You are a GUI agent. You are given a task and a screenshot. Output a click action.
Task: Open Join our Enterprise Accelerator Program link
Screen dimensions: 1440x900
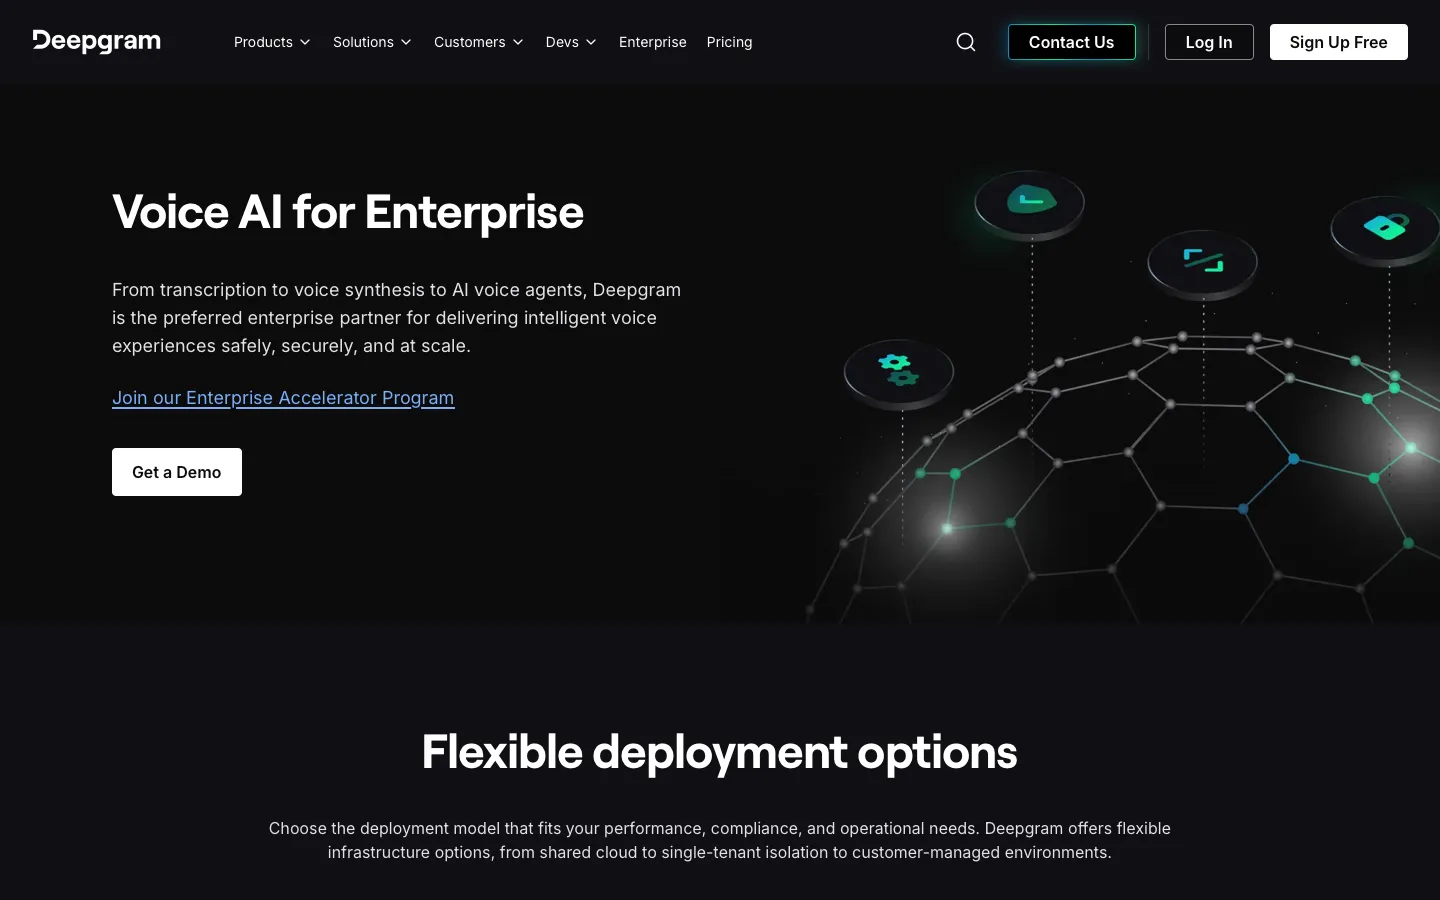tap(283, 398)
